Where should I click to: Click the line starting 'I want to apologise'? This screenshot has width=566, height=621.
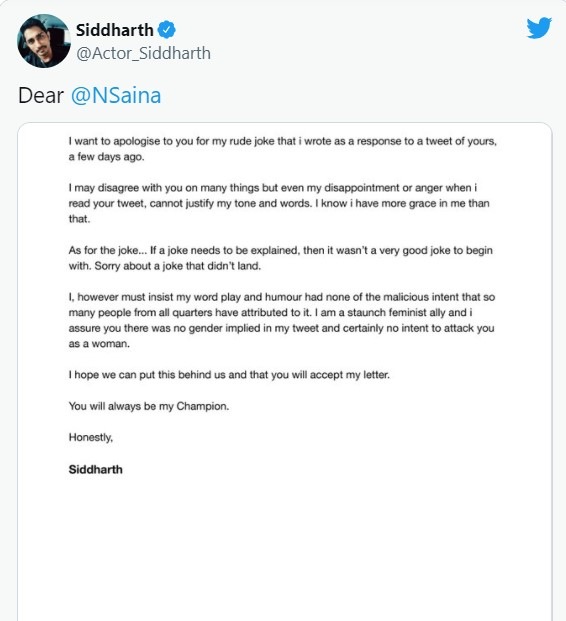(x=282, y=141)
